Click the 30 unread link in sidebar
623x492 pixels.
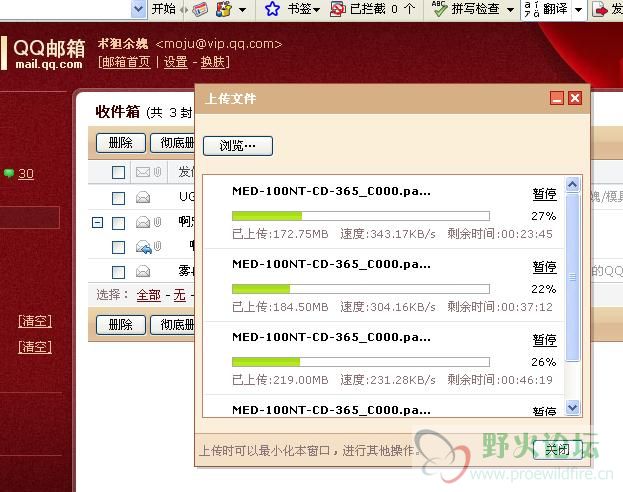coord(26,174)
